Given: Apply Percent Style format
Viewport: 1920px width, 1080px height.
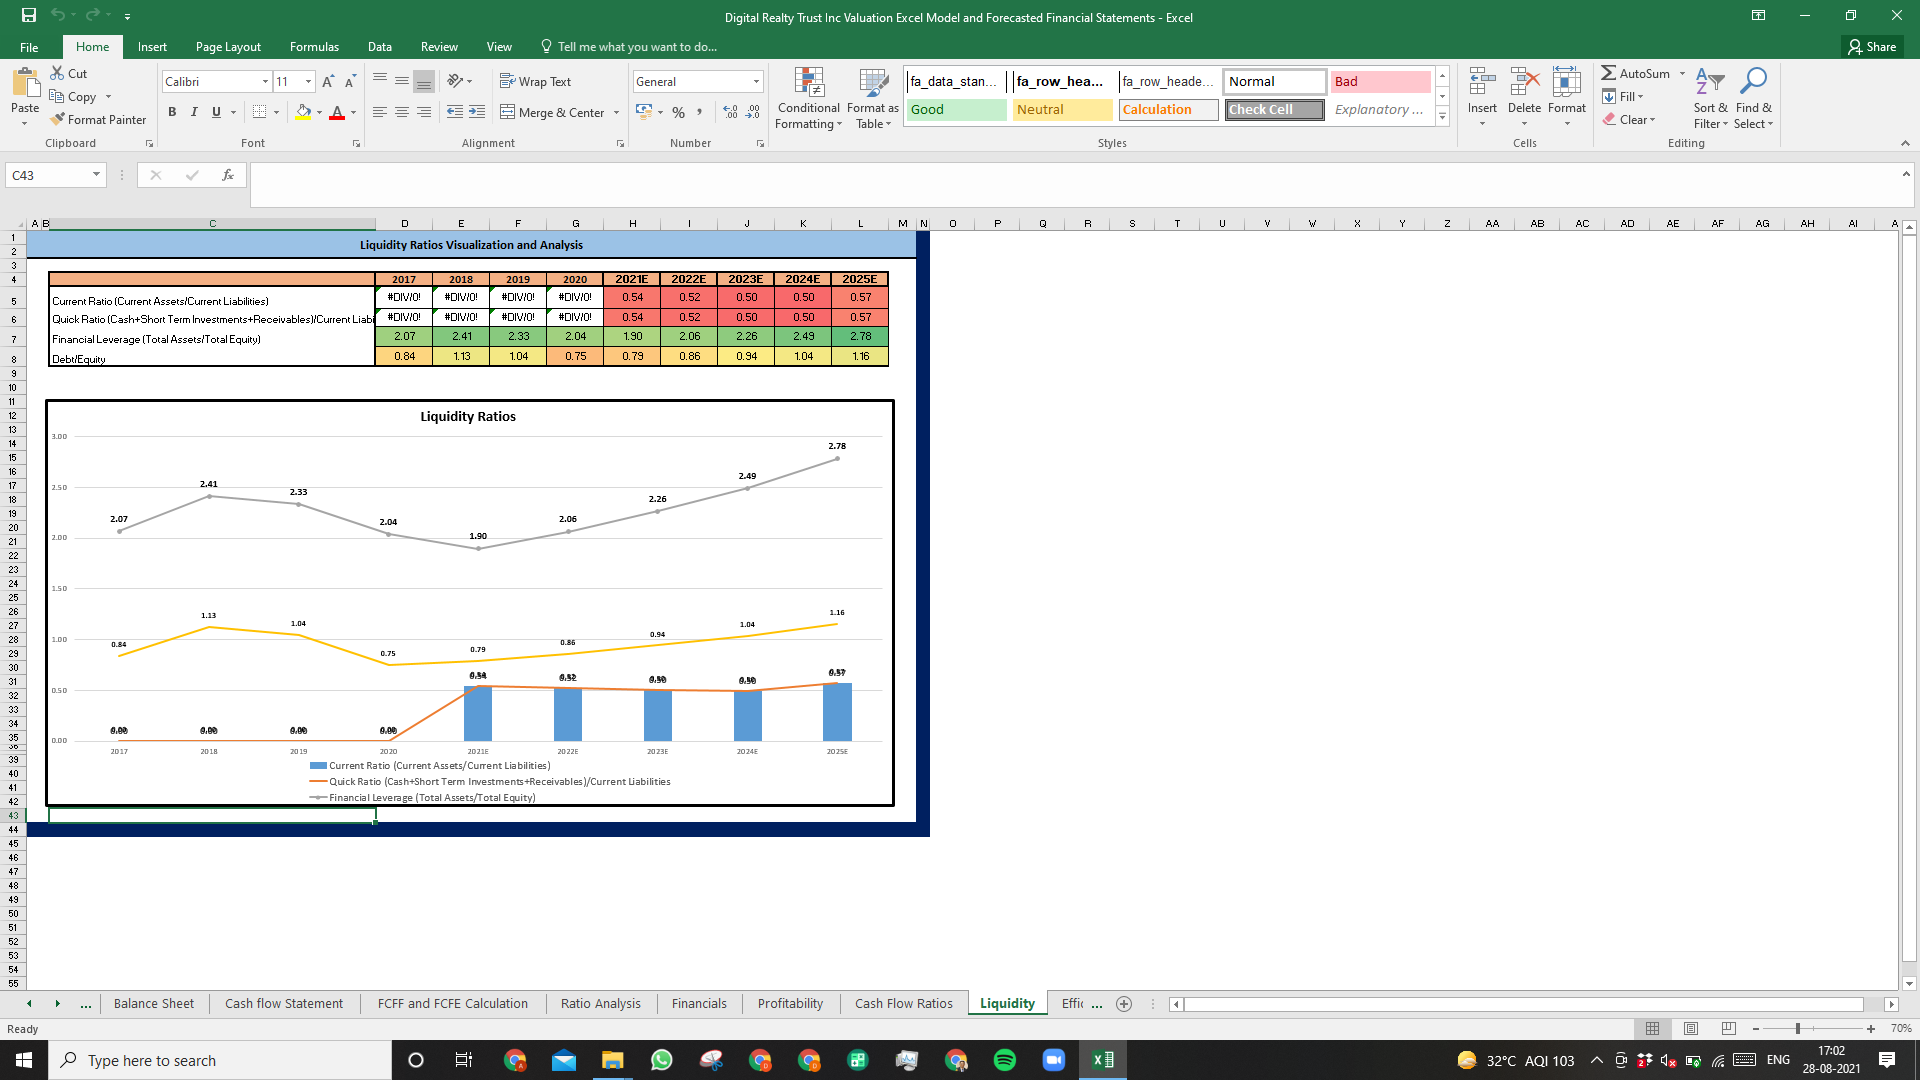Looking at the screenshot, I should pos(679,112).
